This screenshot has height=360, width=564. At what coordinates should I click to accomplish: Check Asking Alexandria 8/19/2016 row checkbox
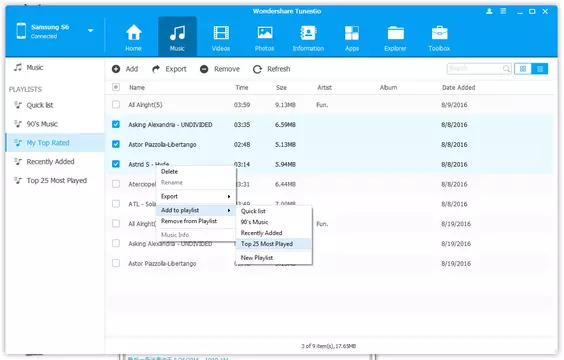click(116, 243)
